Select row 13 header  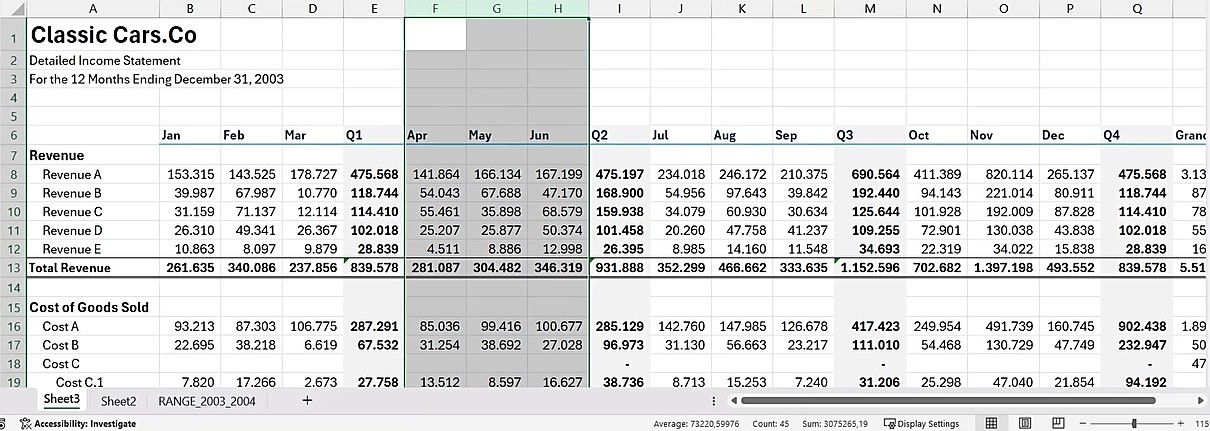tap(13, 267)
